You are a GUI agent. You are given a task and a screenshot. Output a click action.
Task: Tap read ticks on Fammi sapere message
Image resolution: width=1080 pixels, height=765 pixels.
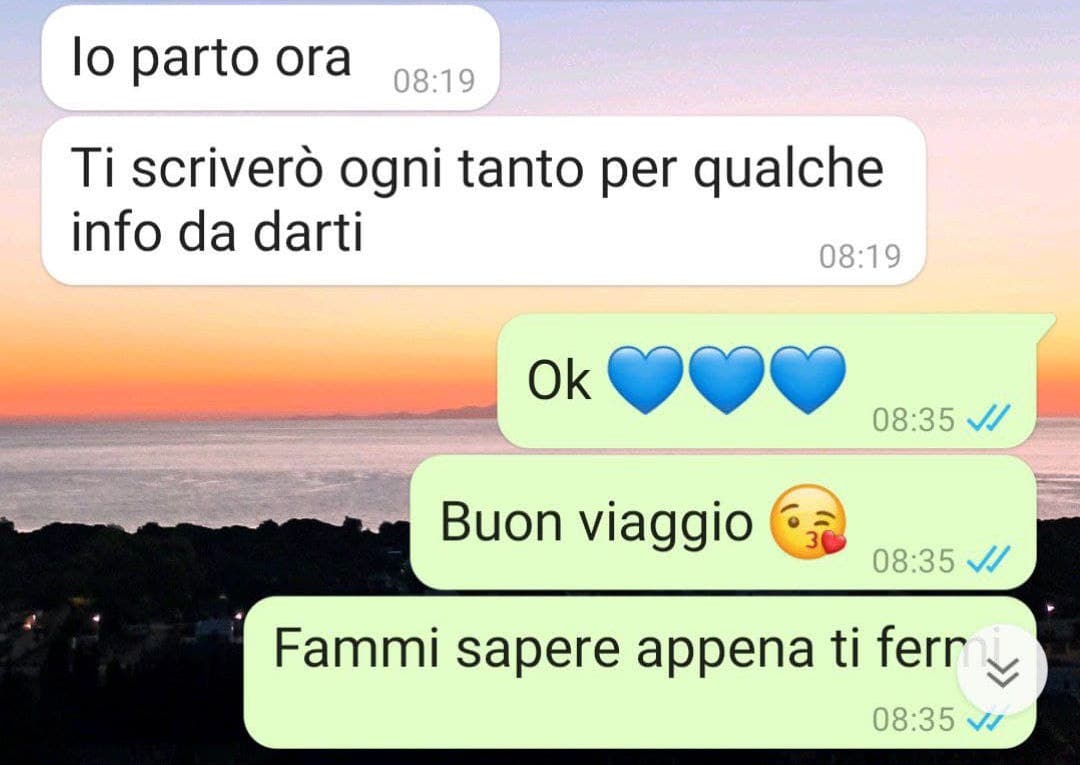tap(985, 720)
